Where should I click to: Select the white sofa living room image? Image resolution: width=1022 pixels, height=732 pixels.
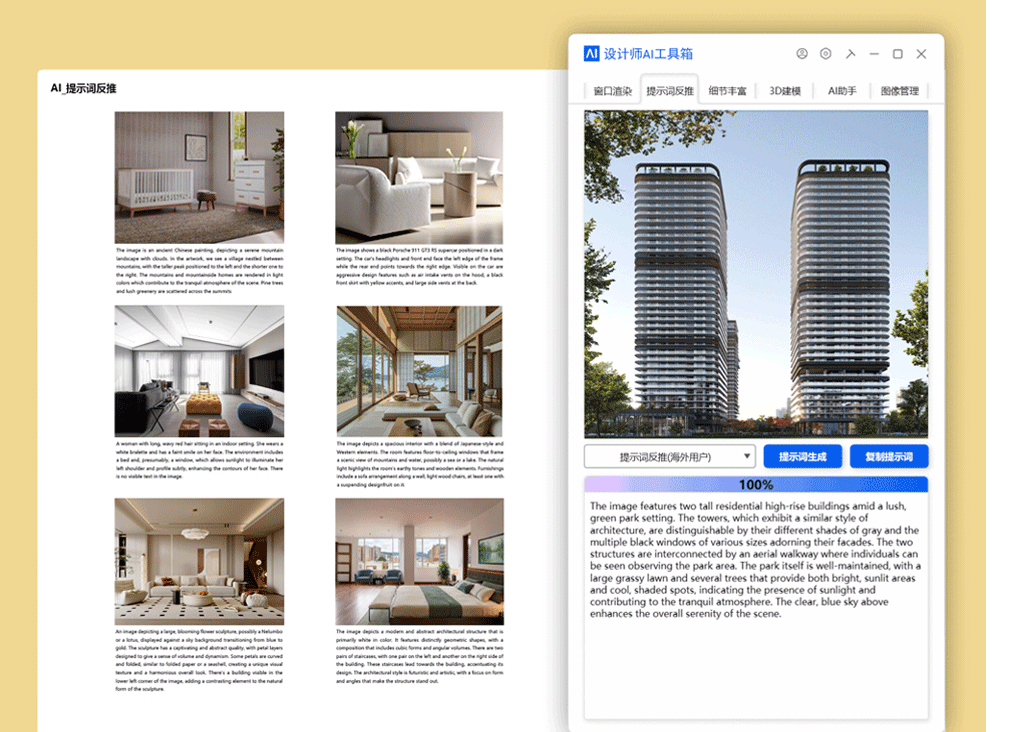[419, 177]
